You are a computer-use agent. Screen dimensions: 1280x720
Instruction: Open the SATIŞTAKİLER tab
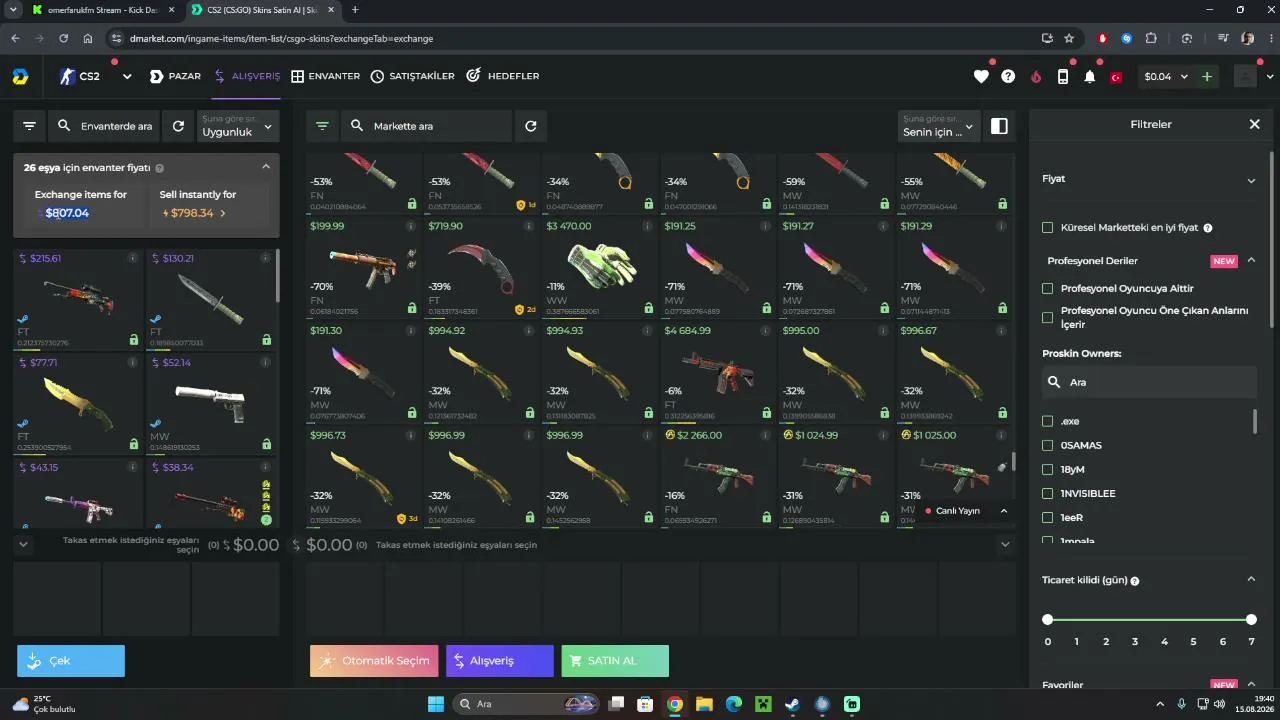tap(412, 76)
